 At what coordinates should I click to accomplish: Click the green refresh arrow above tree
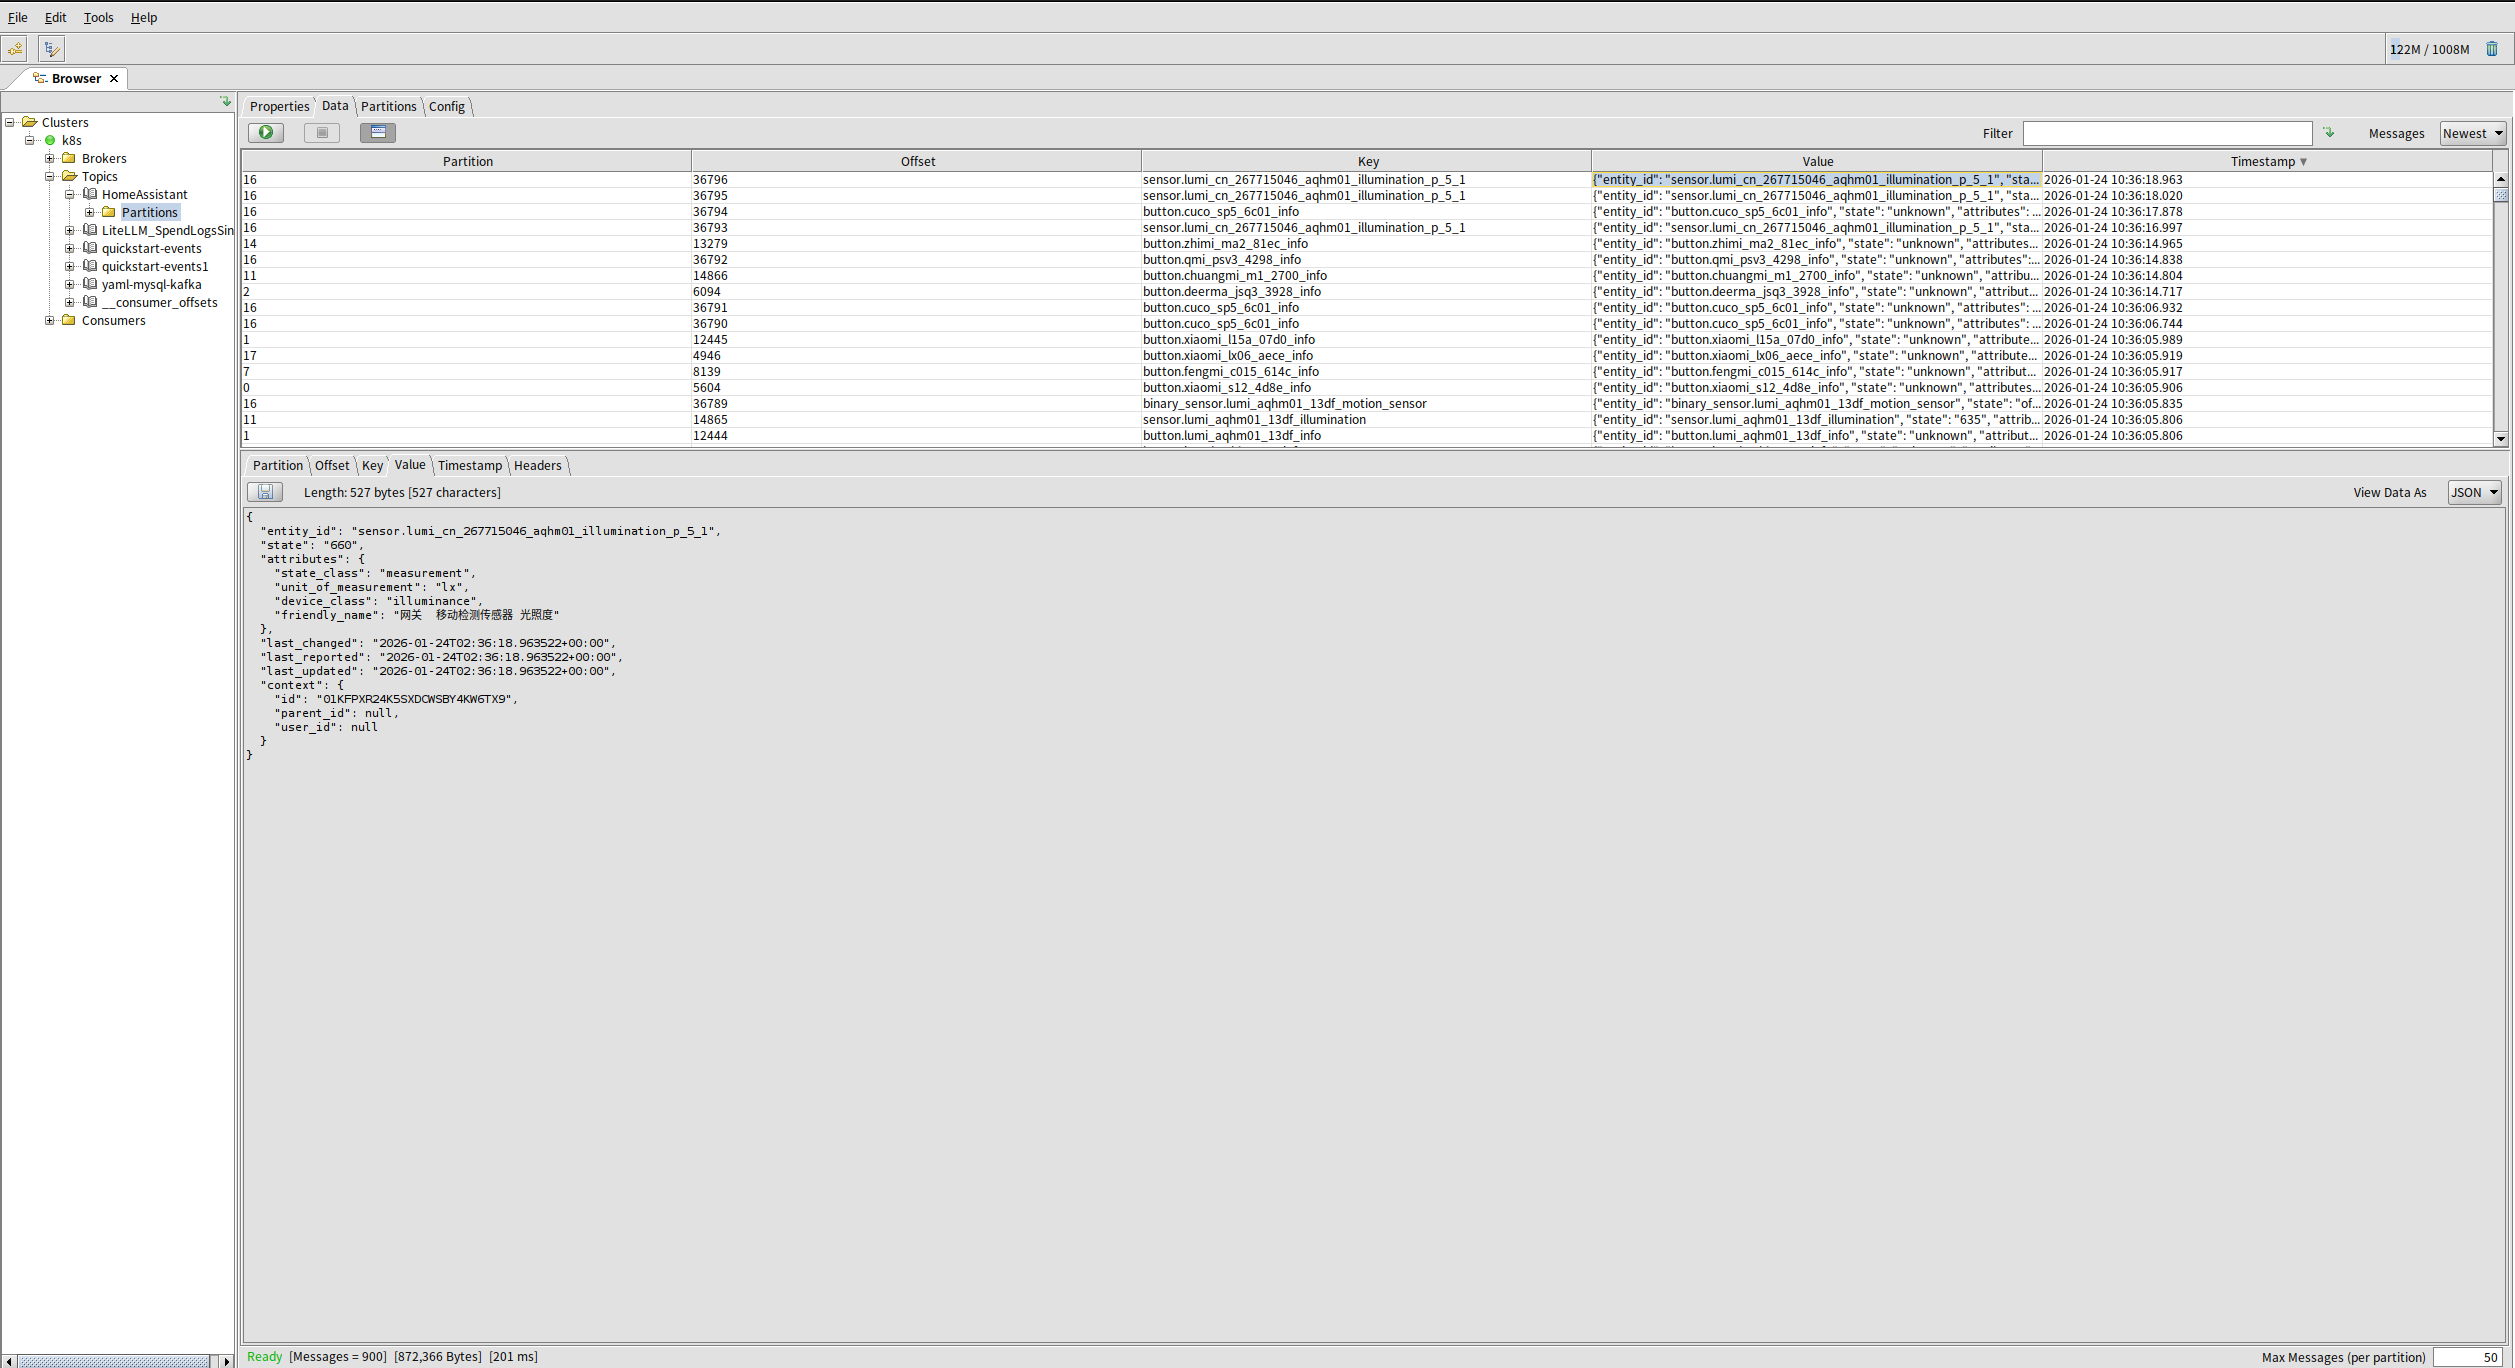[226, 101]
